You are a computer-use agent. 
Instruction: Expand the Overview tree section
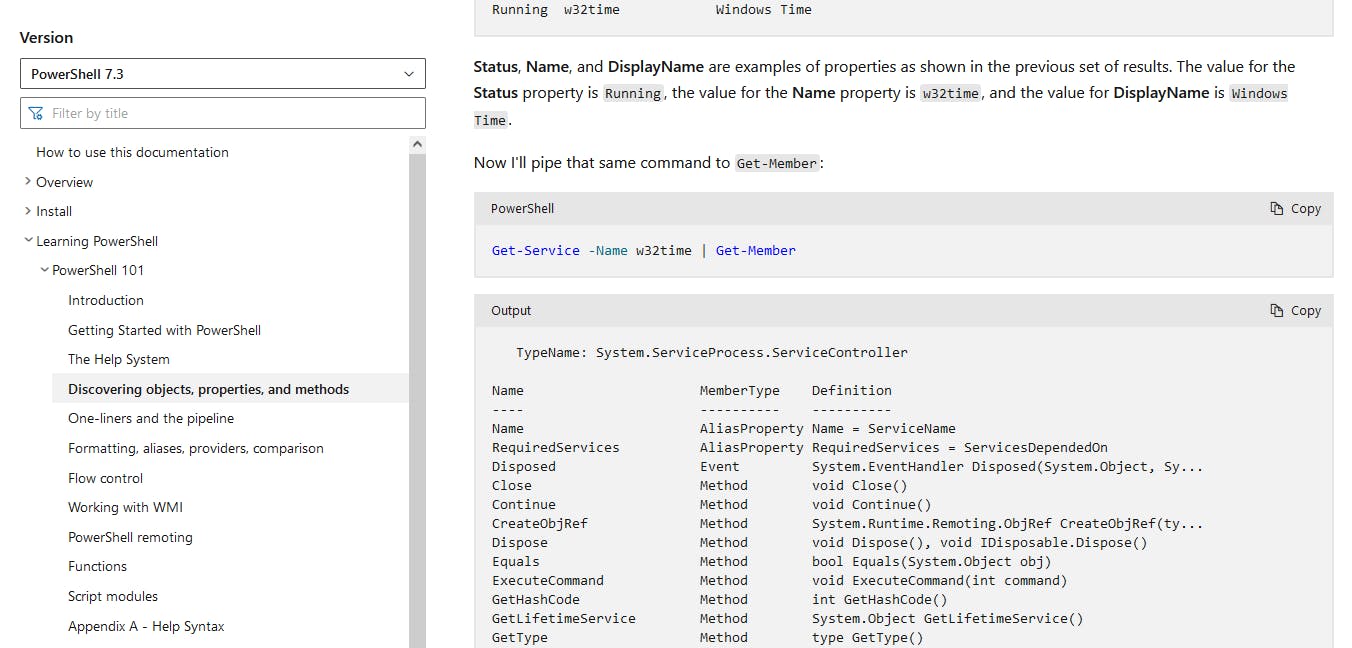64,182
